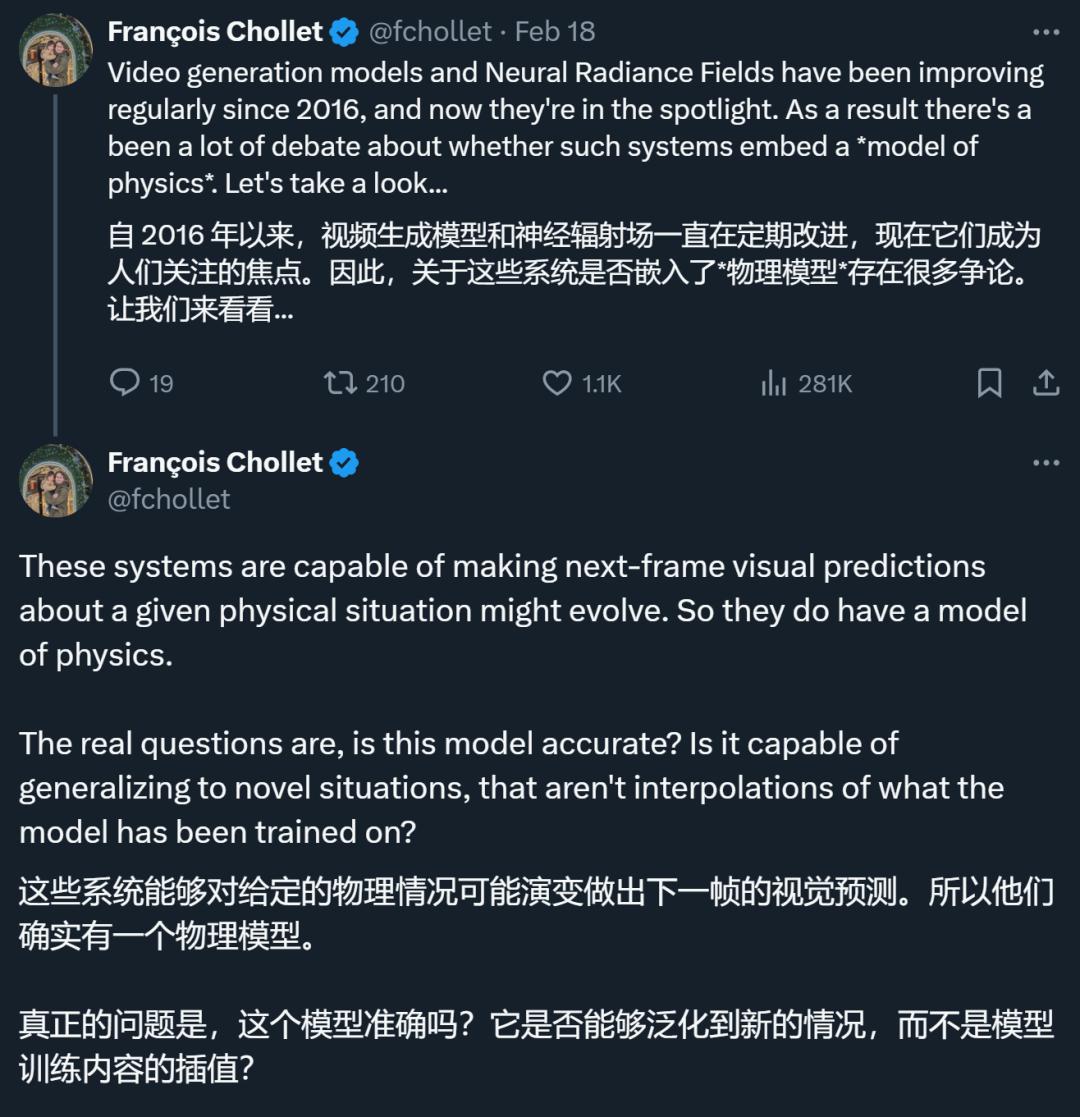Screen dimensions: 1080x1117
Task: Repost the tweet with 210 reposts
Action: (341, 383)
